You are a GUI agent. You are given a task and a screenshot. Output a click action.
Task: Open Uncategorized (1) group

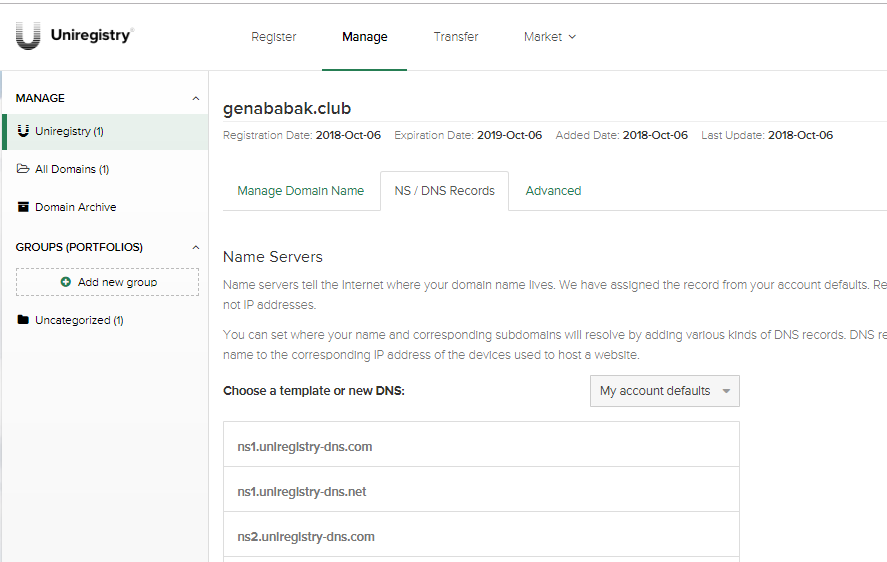[79, 320]
